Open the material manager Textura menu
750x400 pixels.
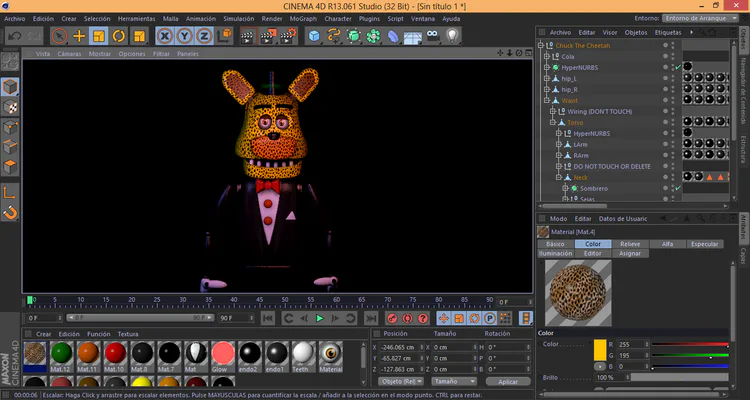coord(128,334)
